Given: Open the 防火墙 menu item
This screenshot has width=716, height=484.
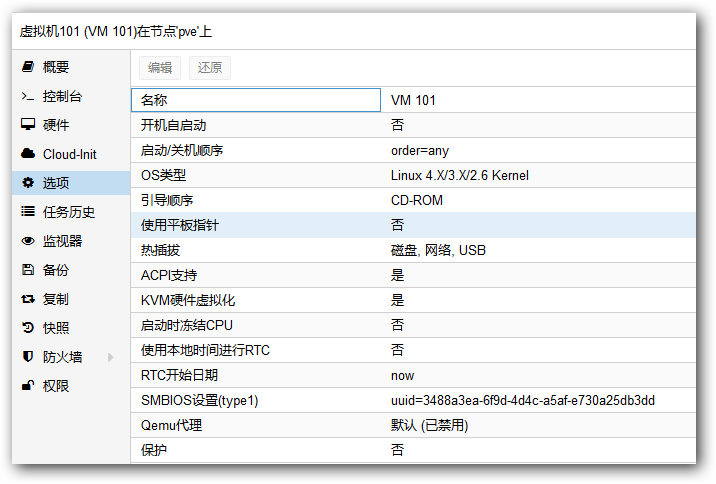Looking at the screenshot, I should pyautogui.click(x=62, y=357).
